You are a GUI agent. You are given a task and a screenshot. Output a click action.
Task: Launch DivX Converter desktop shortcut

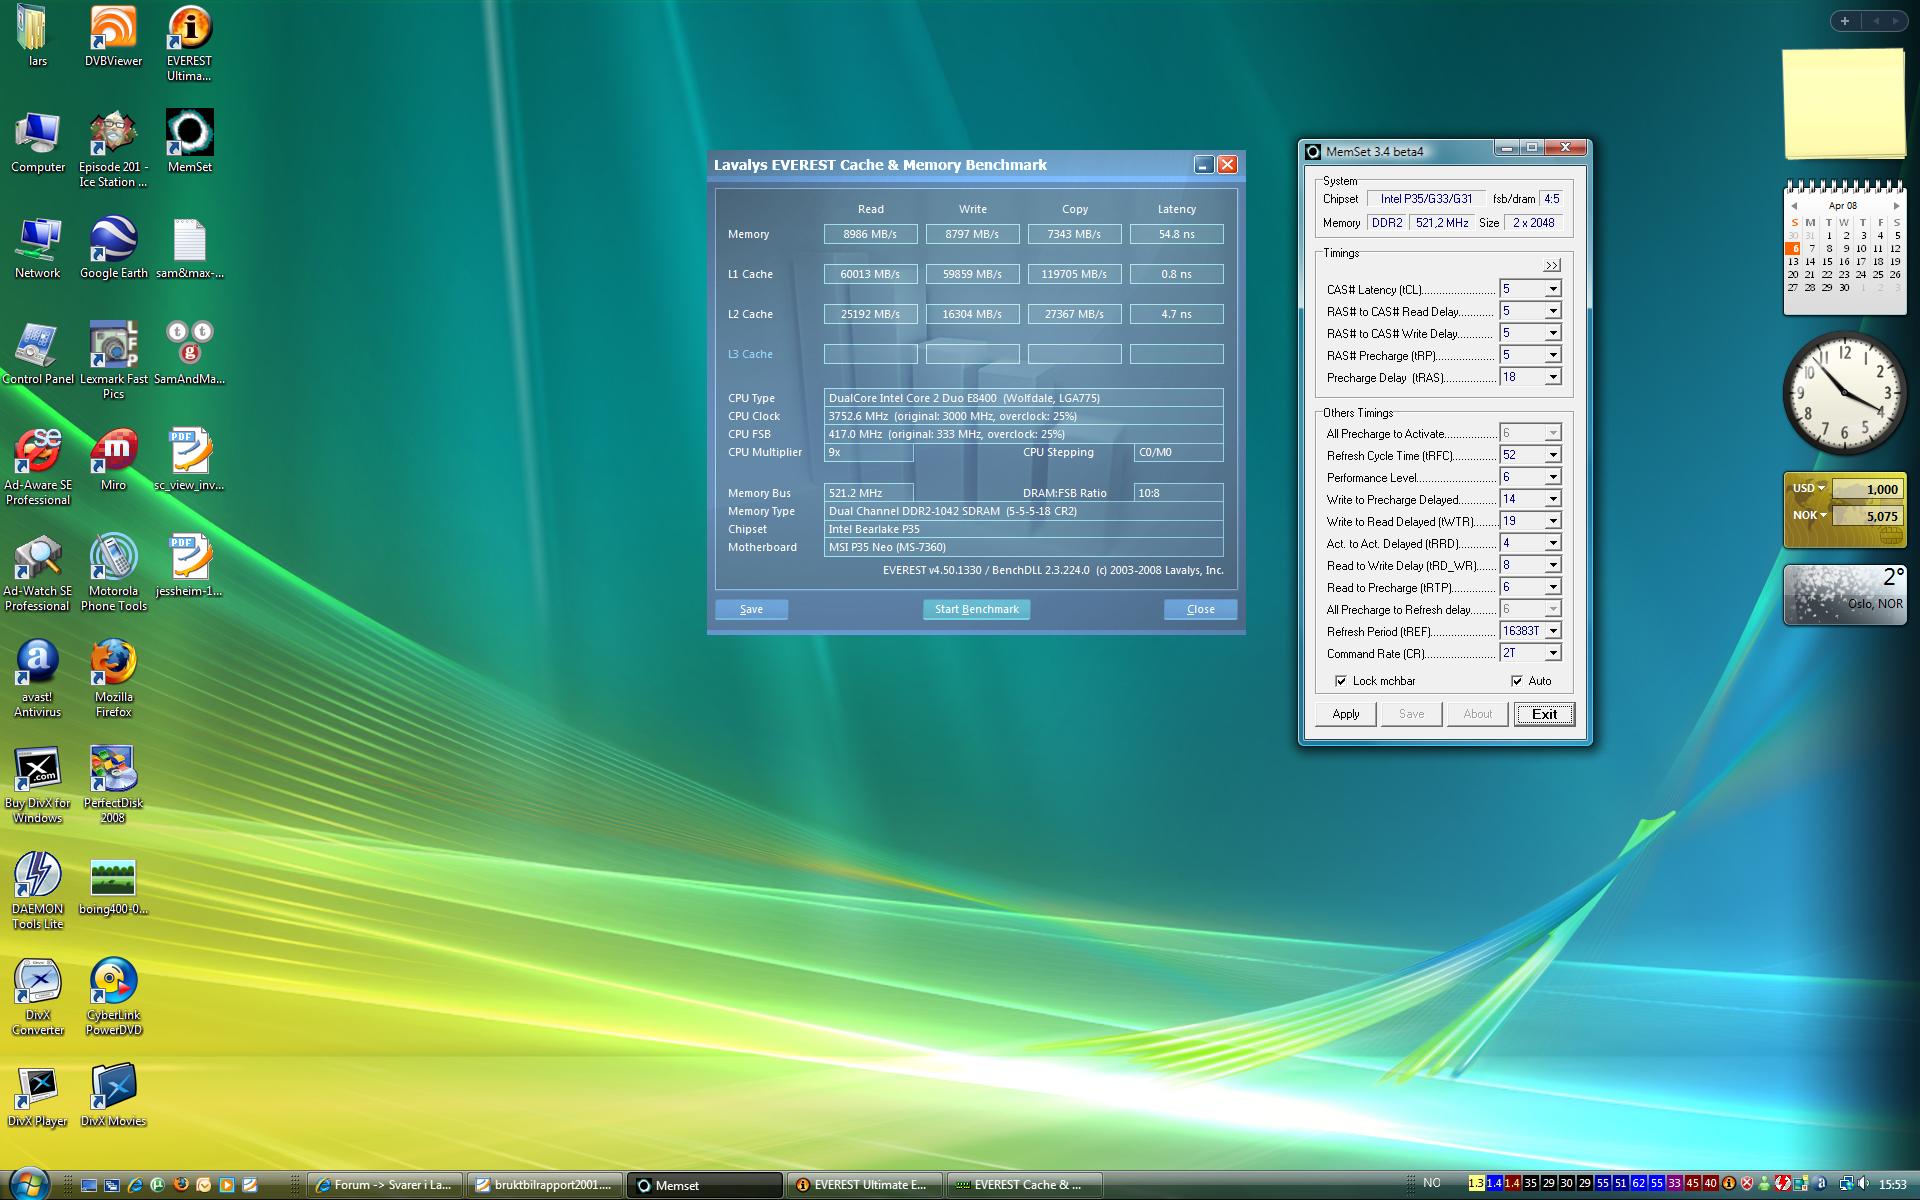coord(38,996)
